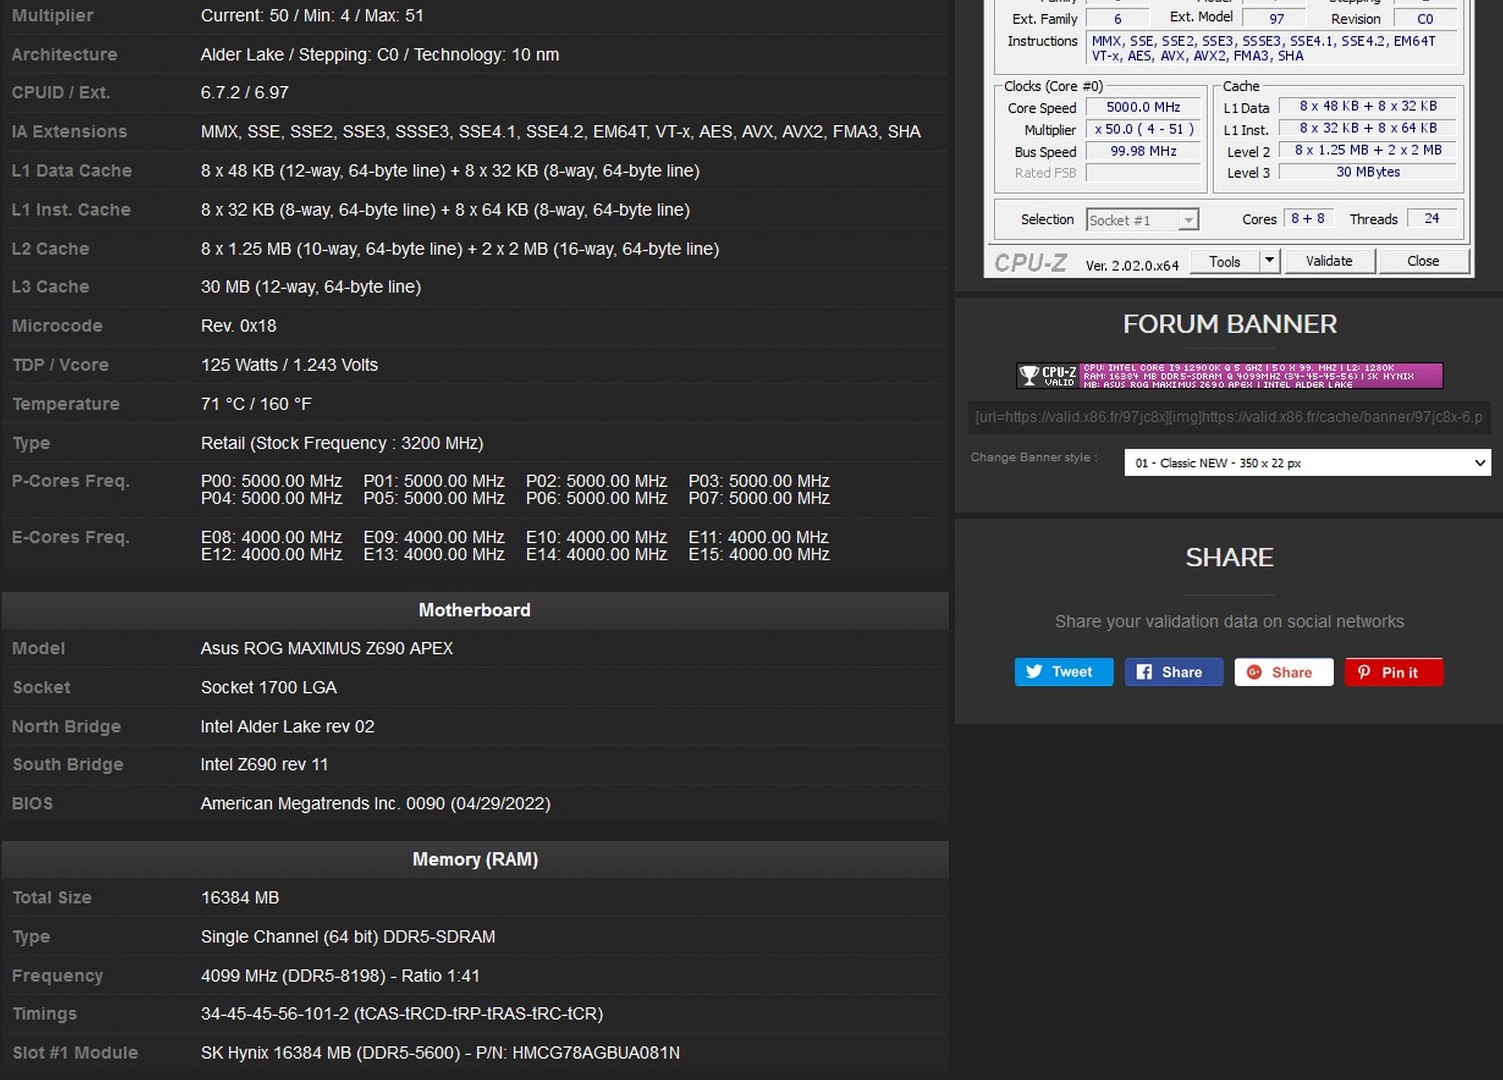
Task: Click the L2 Cache '8 x 1.25 MB' value
Action: (460, 248)
